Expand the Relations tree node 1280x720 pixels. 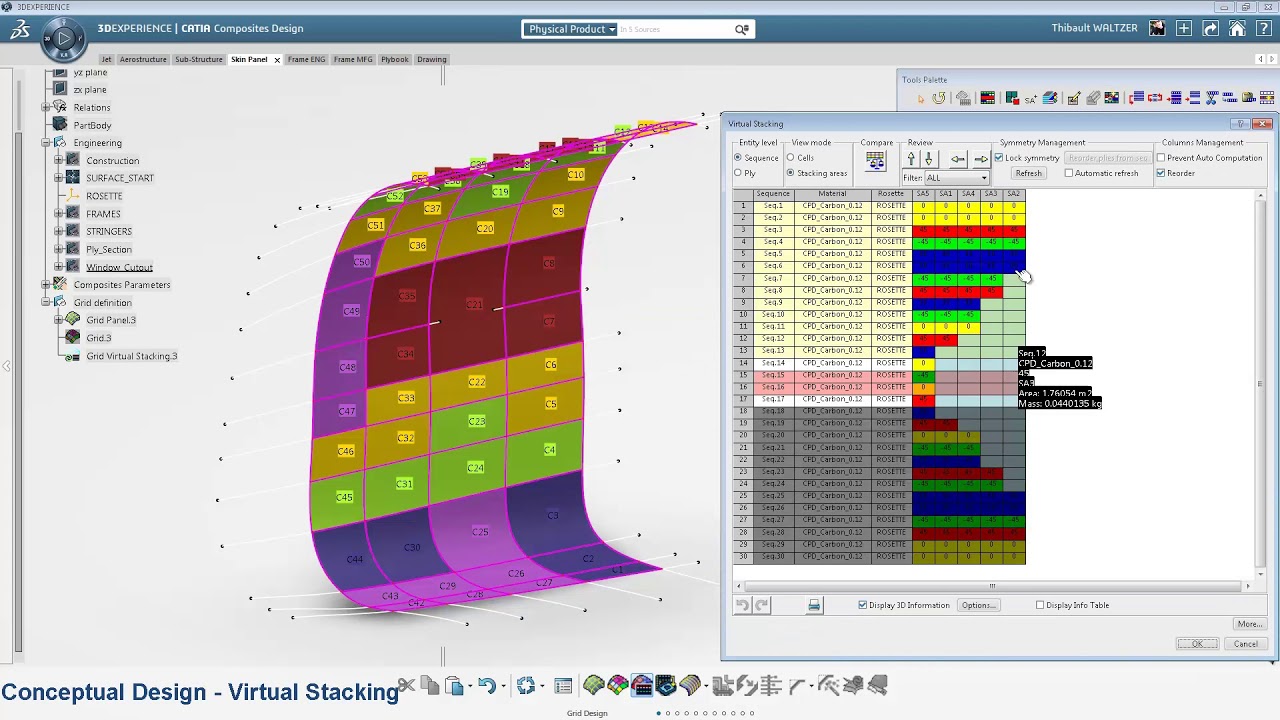coord(46,107)
